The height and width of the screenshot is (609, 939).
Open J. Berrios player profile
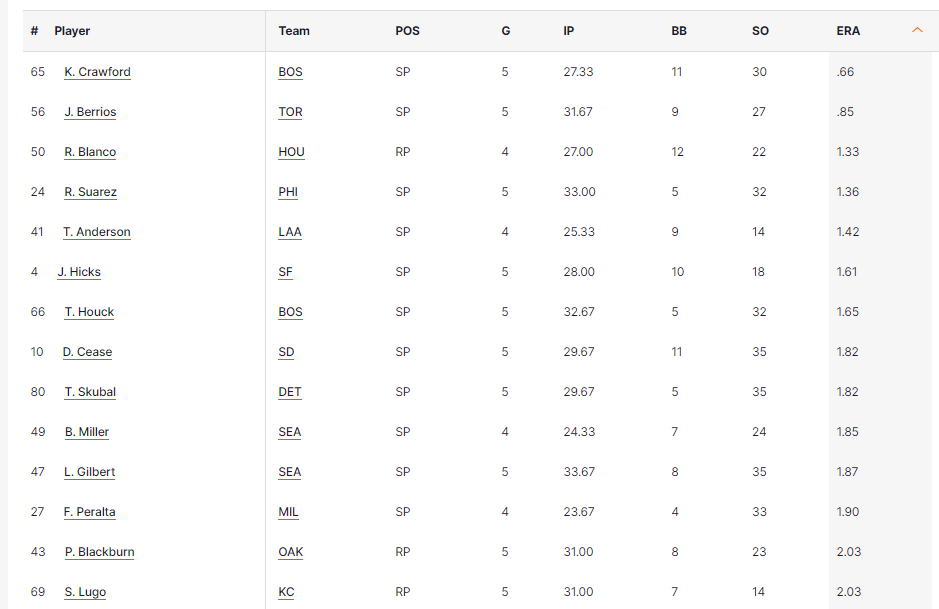point(90,112)
